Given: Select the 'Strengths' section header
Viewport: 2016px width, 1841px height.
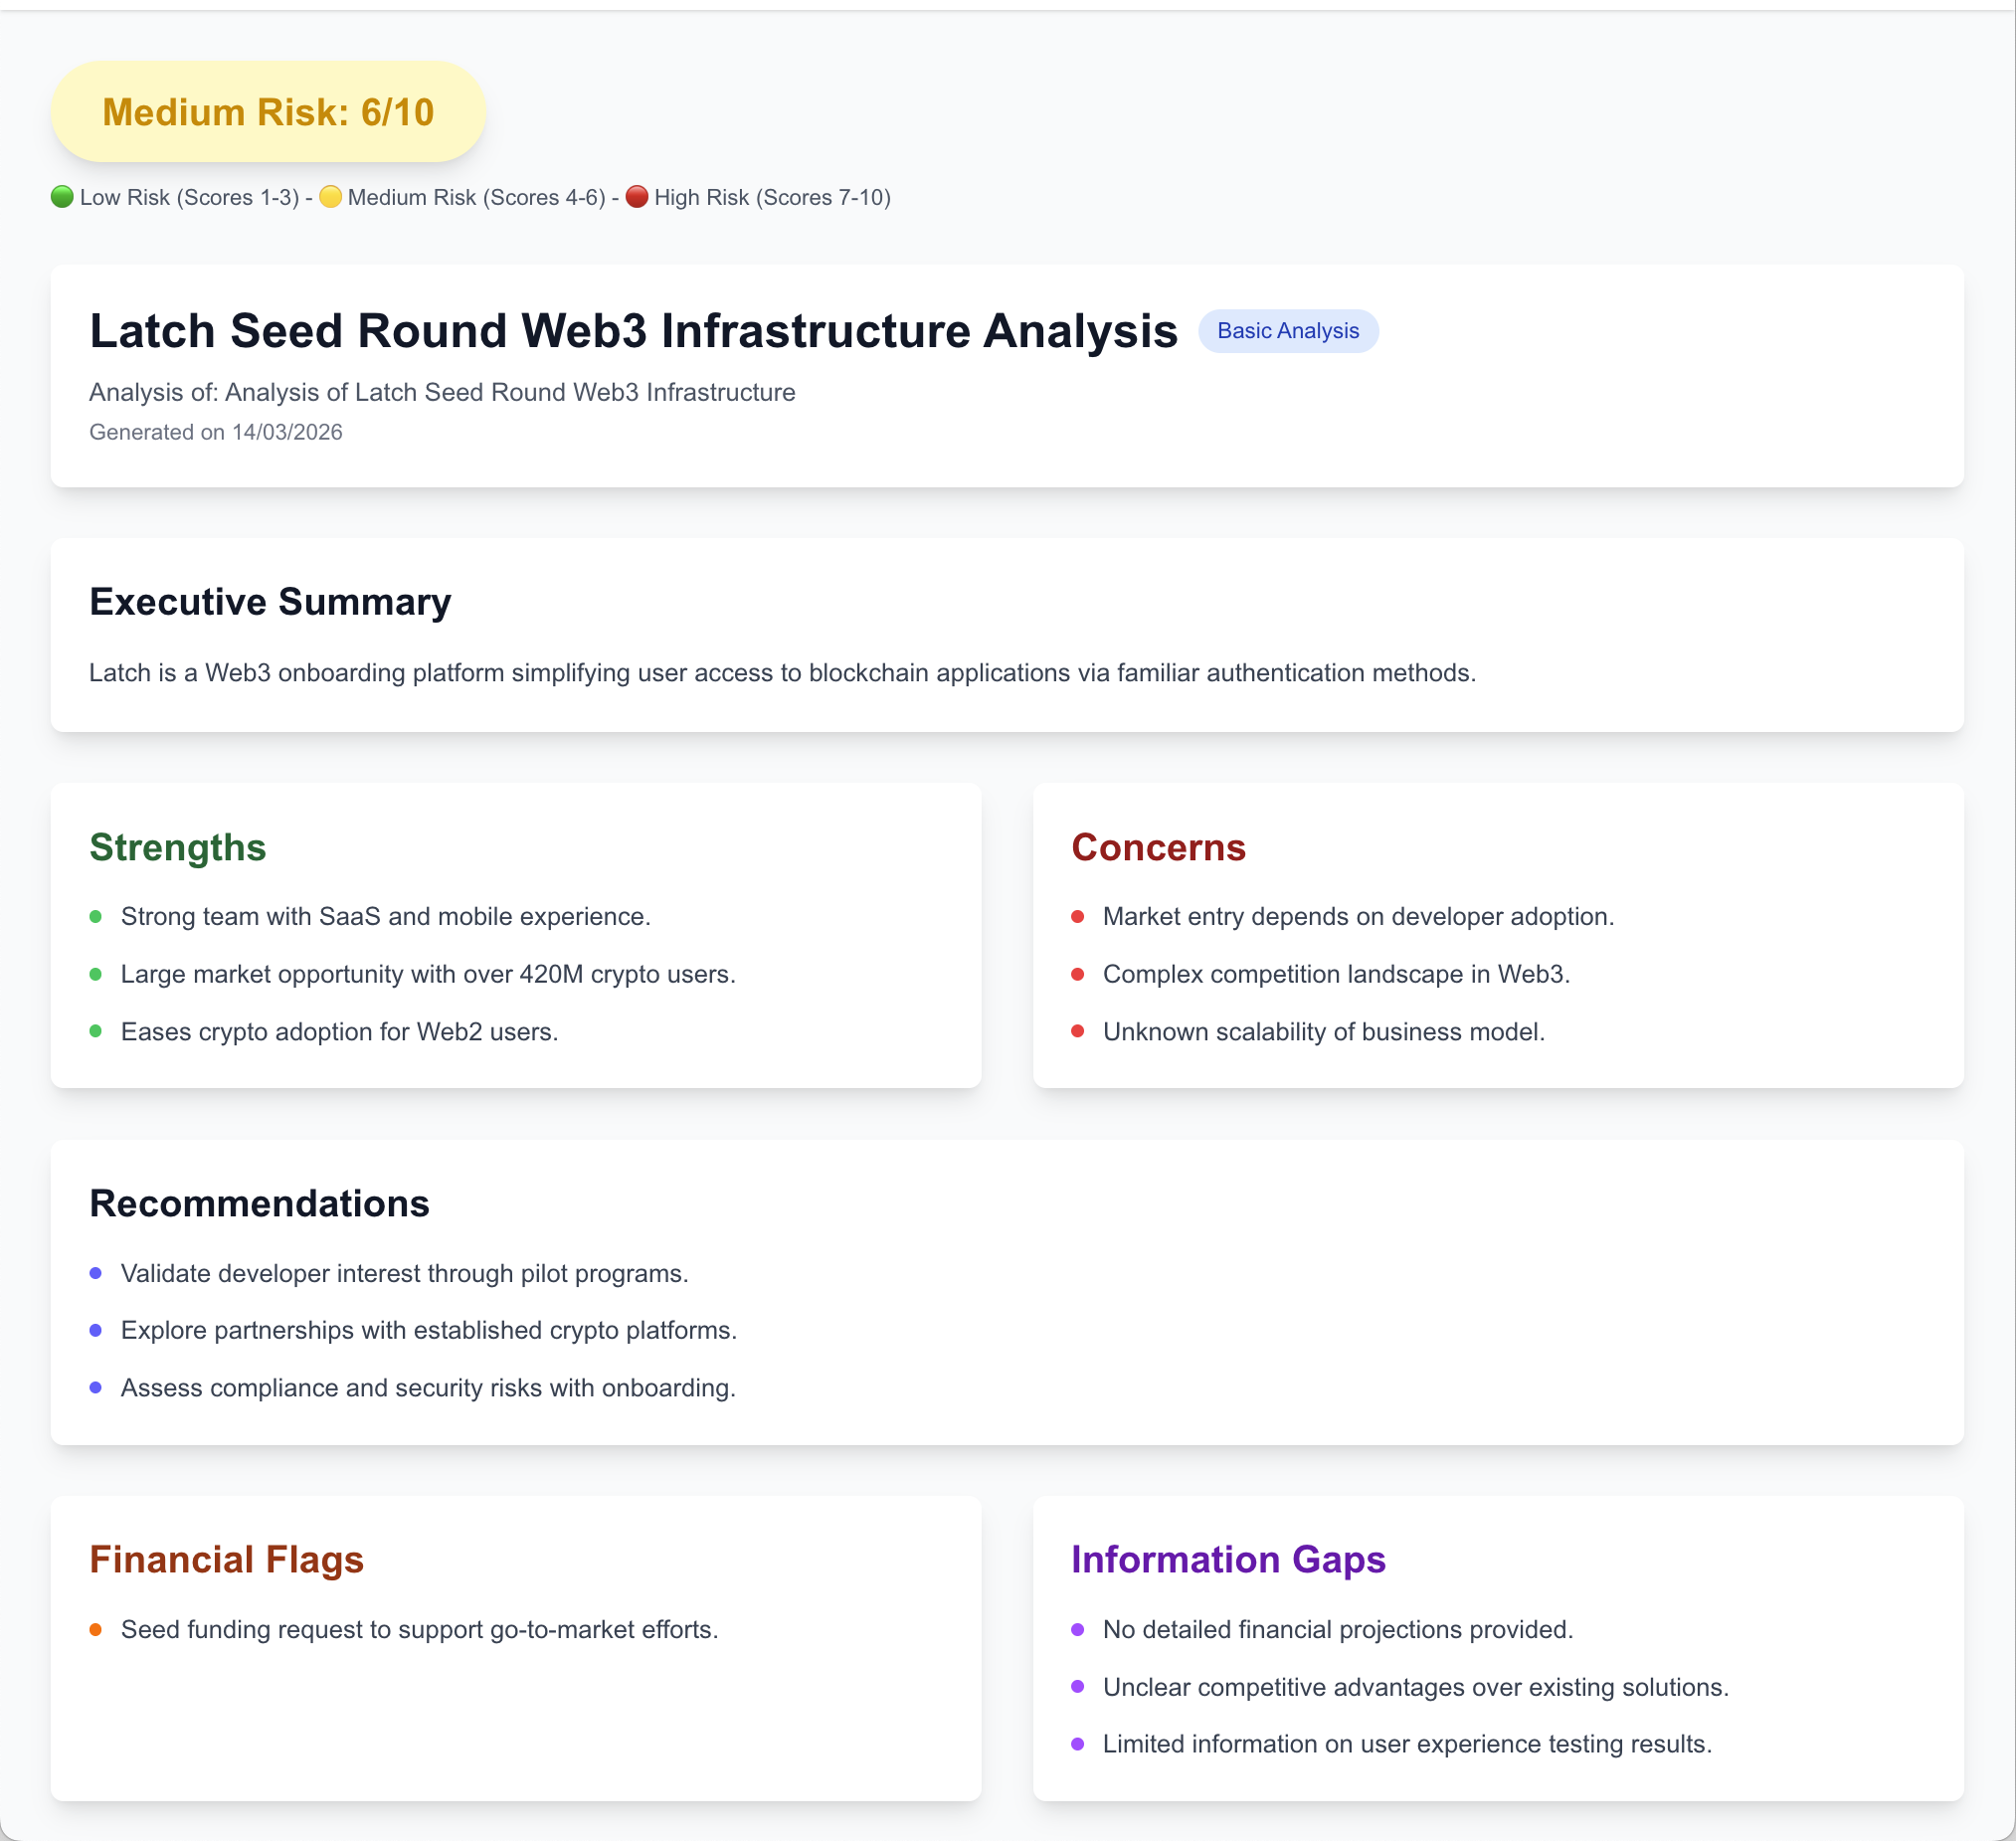Looking at the screenshot, I should click(x=177, y=847).
